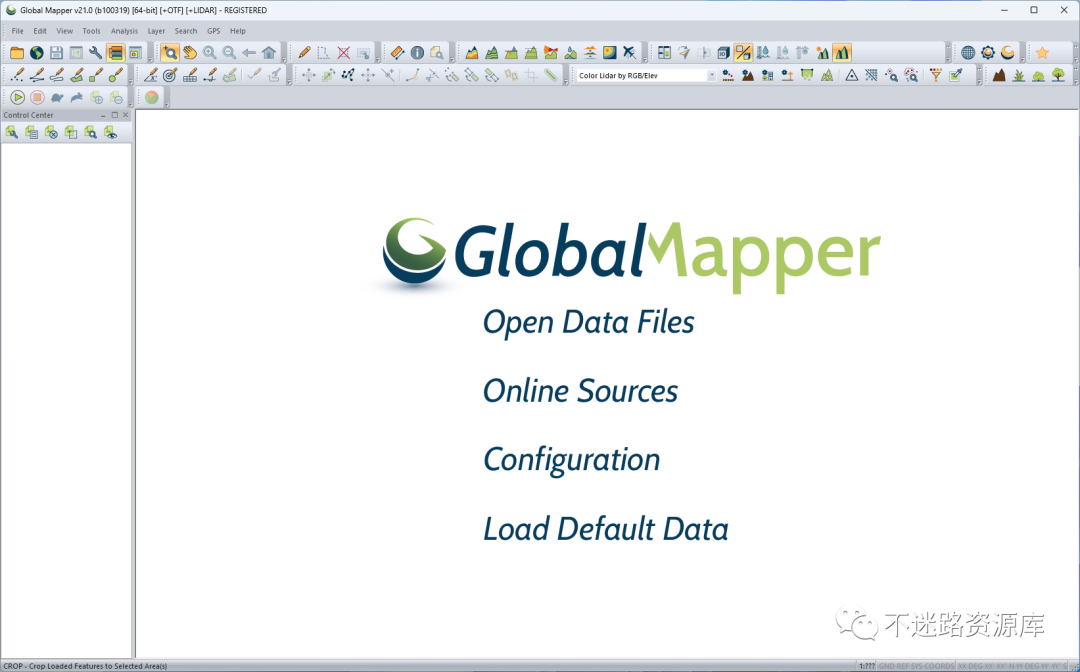This screenshot has height=672, width=1080.
Task: Click the contour generation rainbow square icon
Action: pos(610,53)
